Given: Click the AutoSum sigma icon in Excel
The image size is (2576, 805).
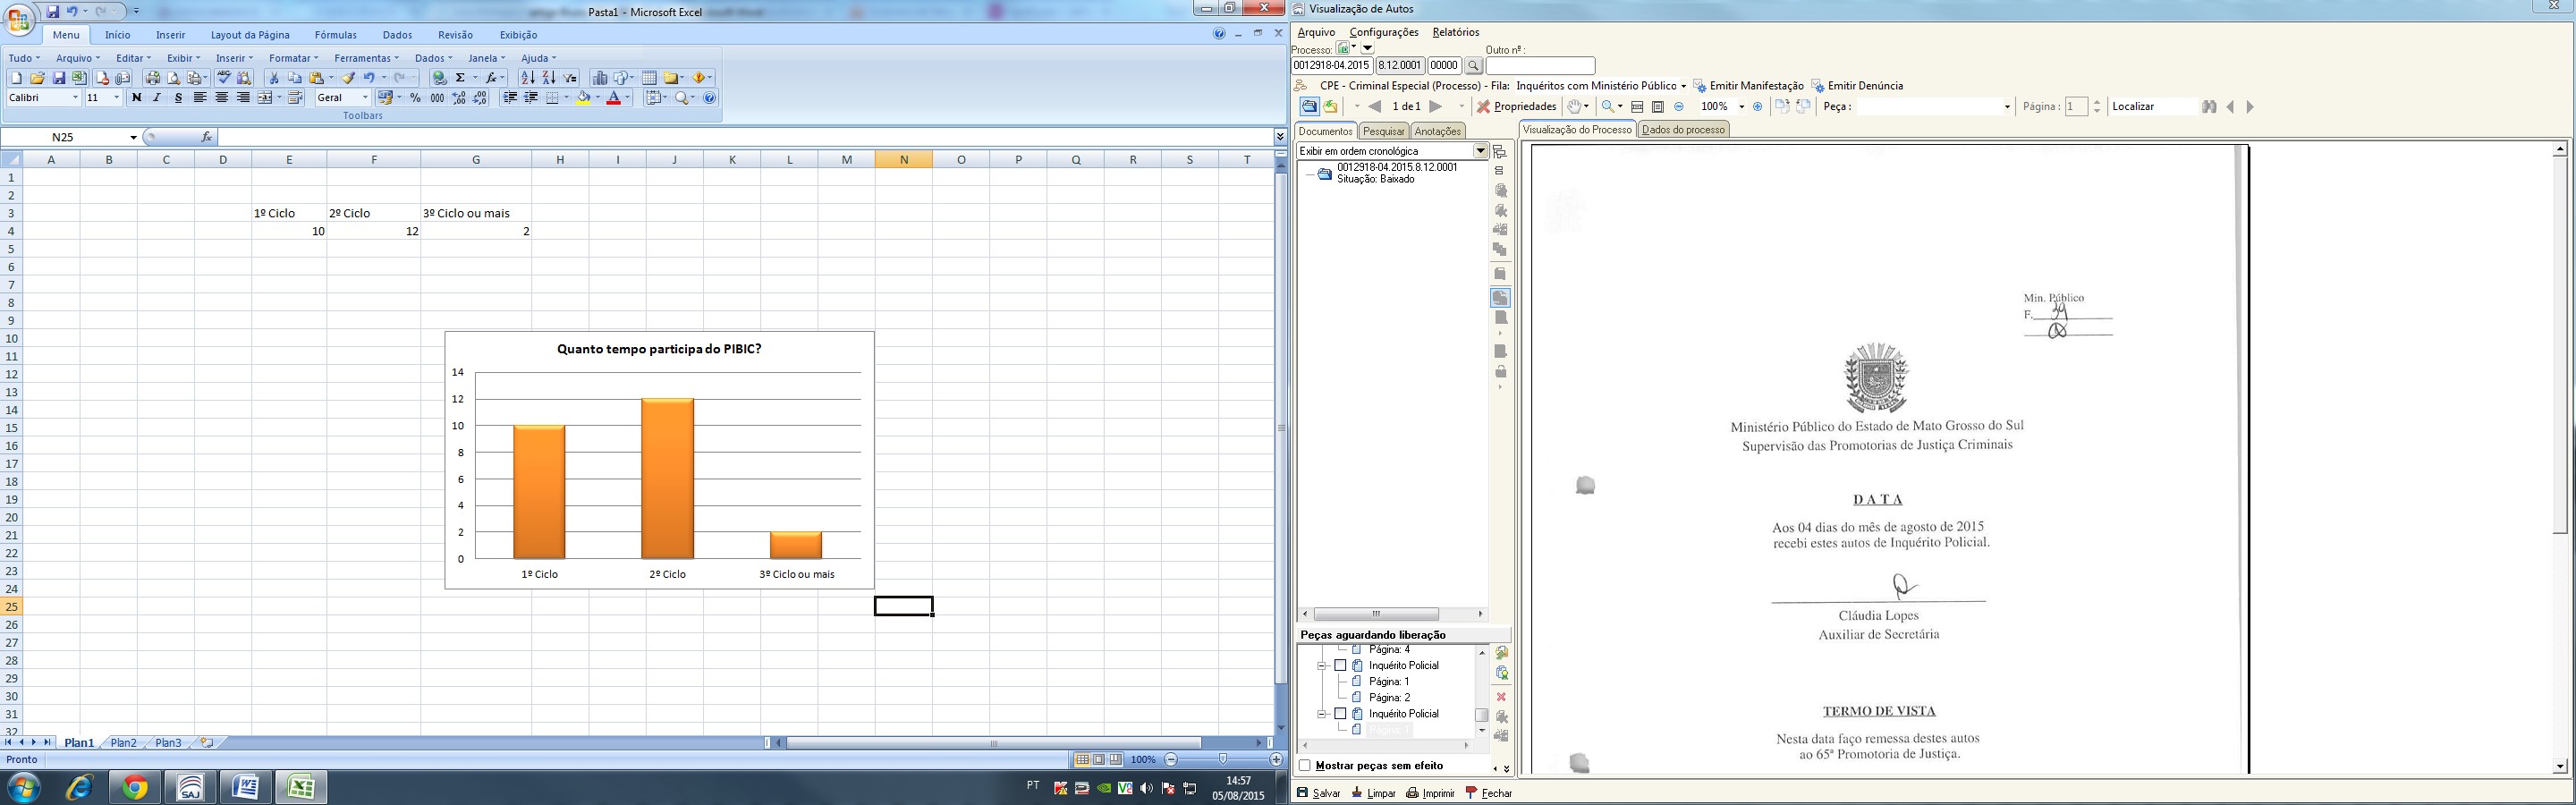Looking at the screenshot, I should point(461,78).
